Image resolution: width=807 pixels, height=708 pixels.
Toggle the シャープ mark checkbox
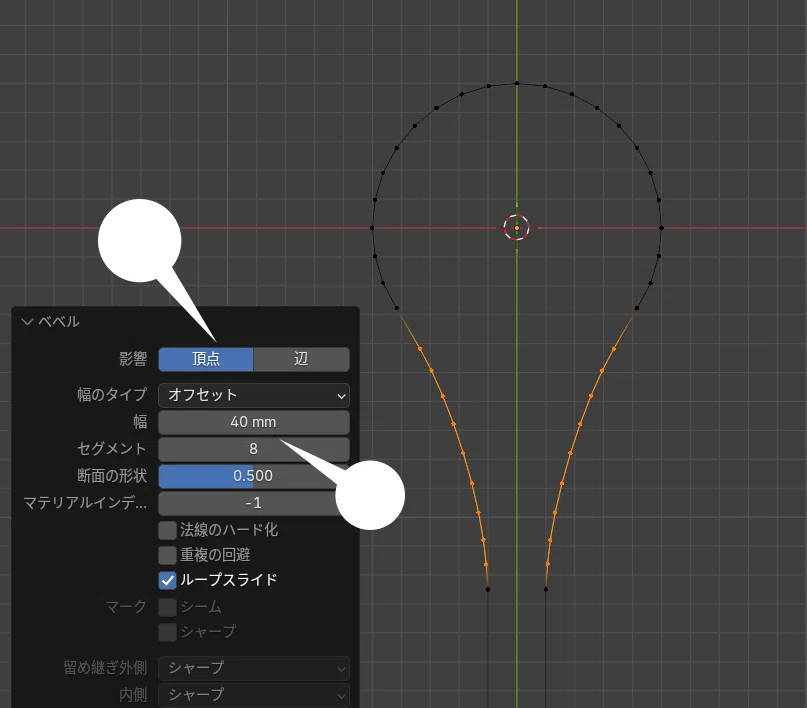pyautogui.click(x=167, y=632)
